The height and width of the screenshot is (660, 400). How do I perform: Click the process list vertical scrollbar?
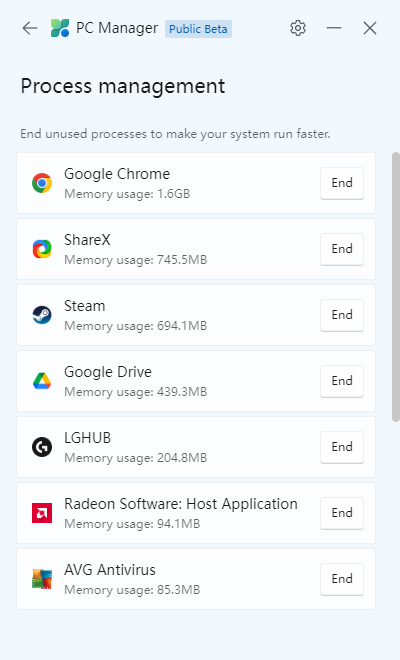coord(395,287)
